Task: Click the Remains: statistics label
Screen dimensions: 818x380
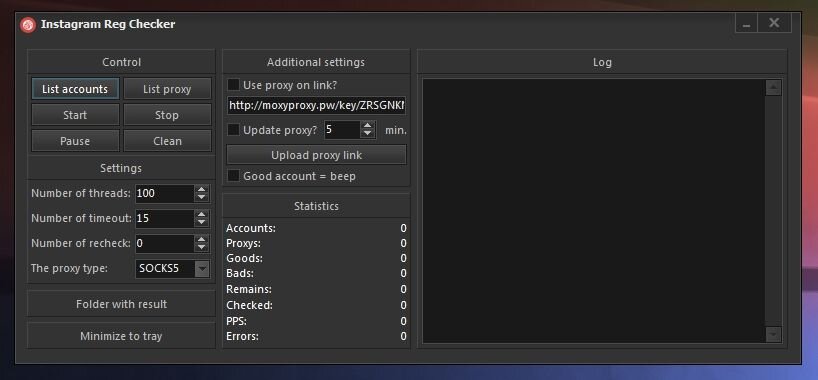Action: click(x=249, y=289)
